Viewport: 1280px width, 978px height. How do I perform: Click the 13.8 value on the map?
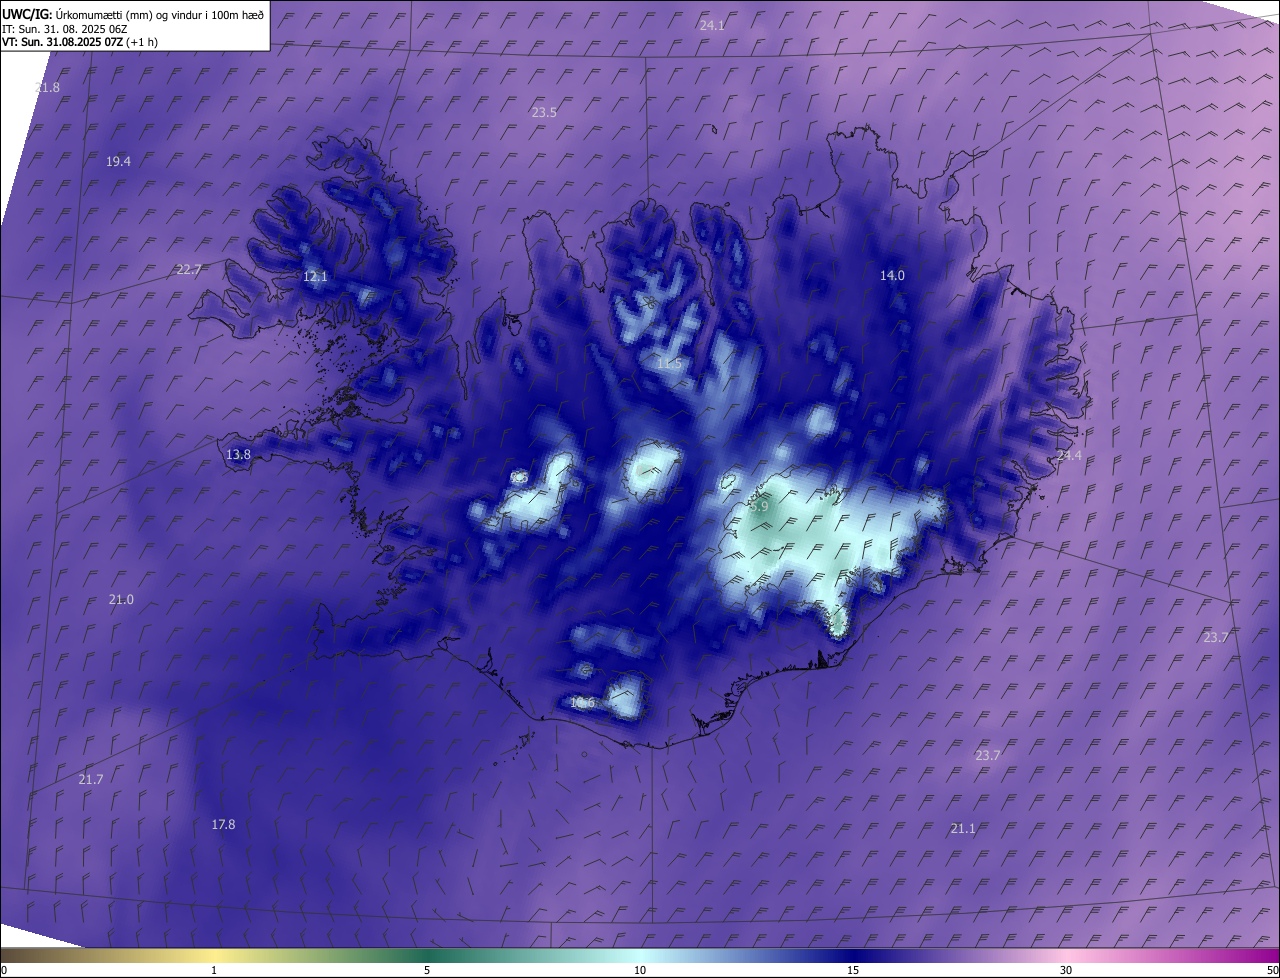238,455
